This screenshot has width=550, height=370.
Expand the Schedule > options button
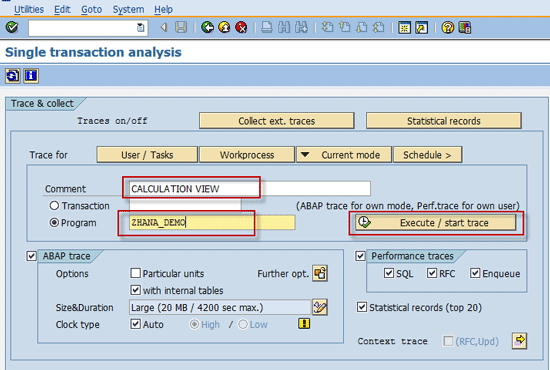[x=428, y=155]
